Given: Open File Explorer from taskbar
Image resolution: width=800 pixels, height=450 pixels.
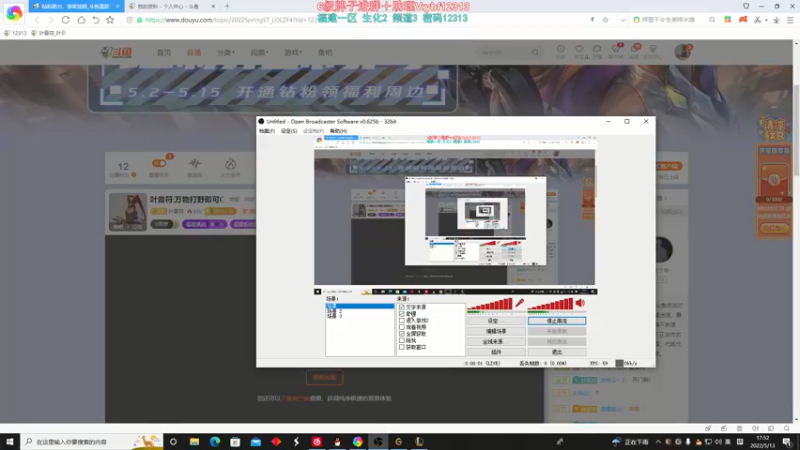Looking at the screenshot, I should pyautogui.click(x=194, y=441).
